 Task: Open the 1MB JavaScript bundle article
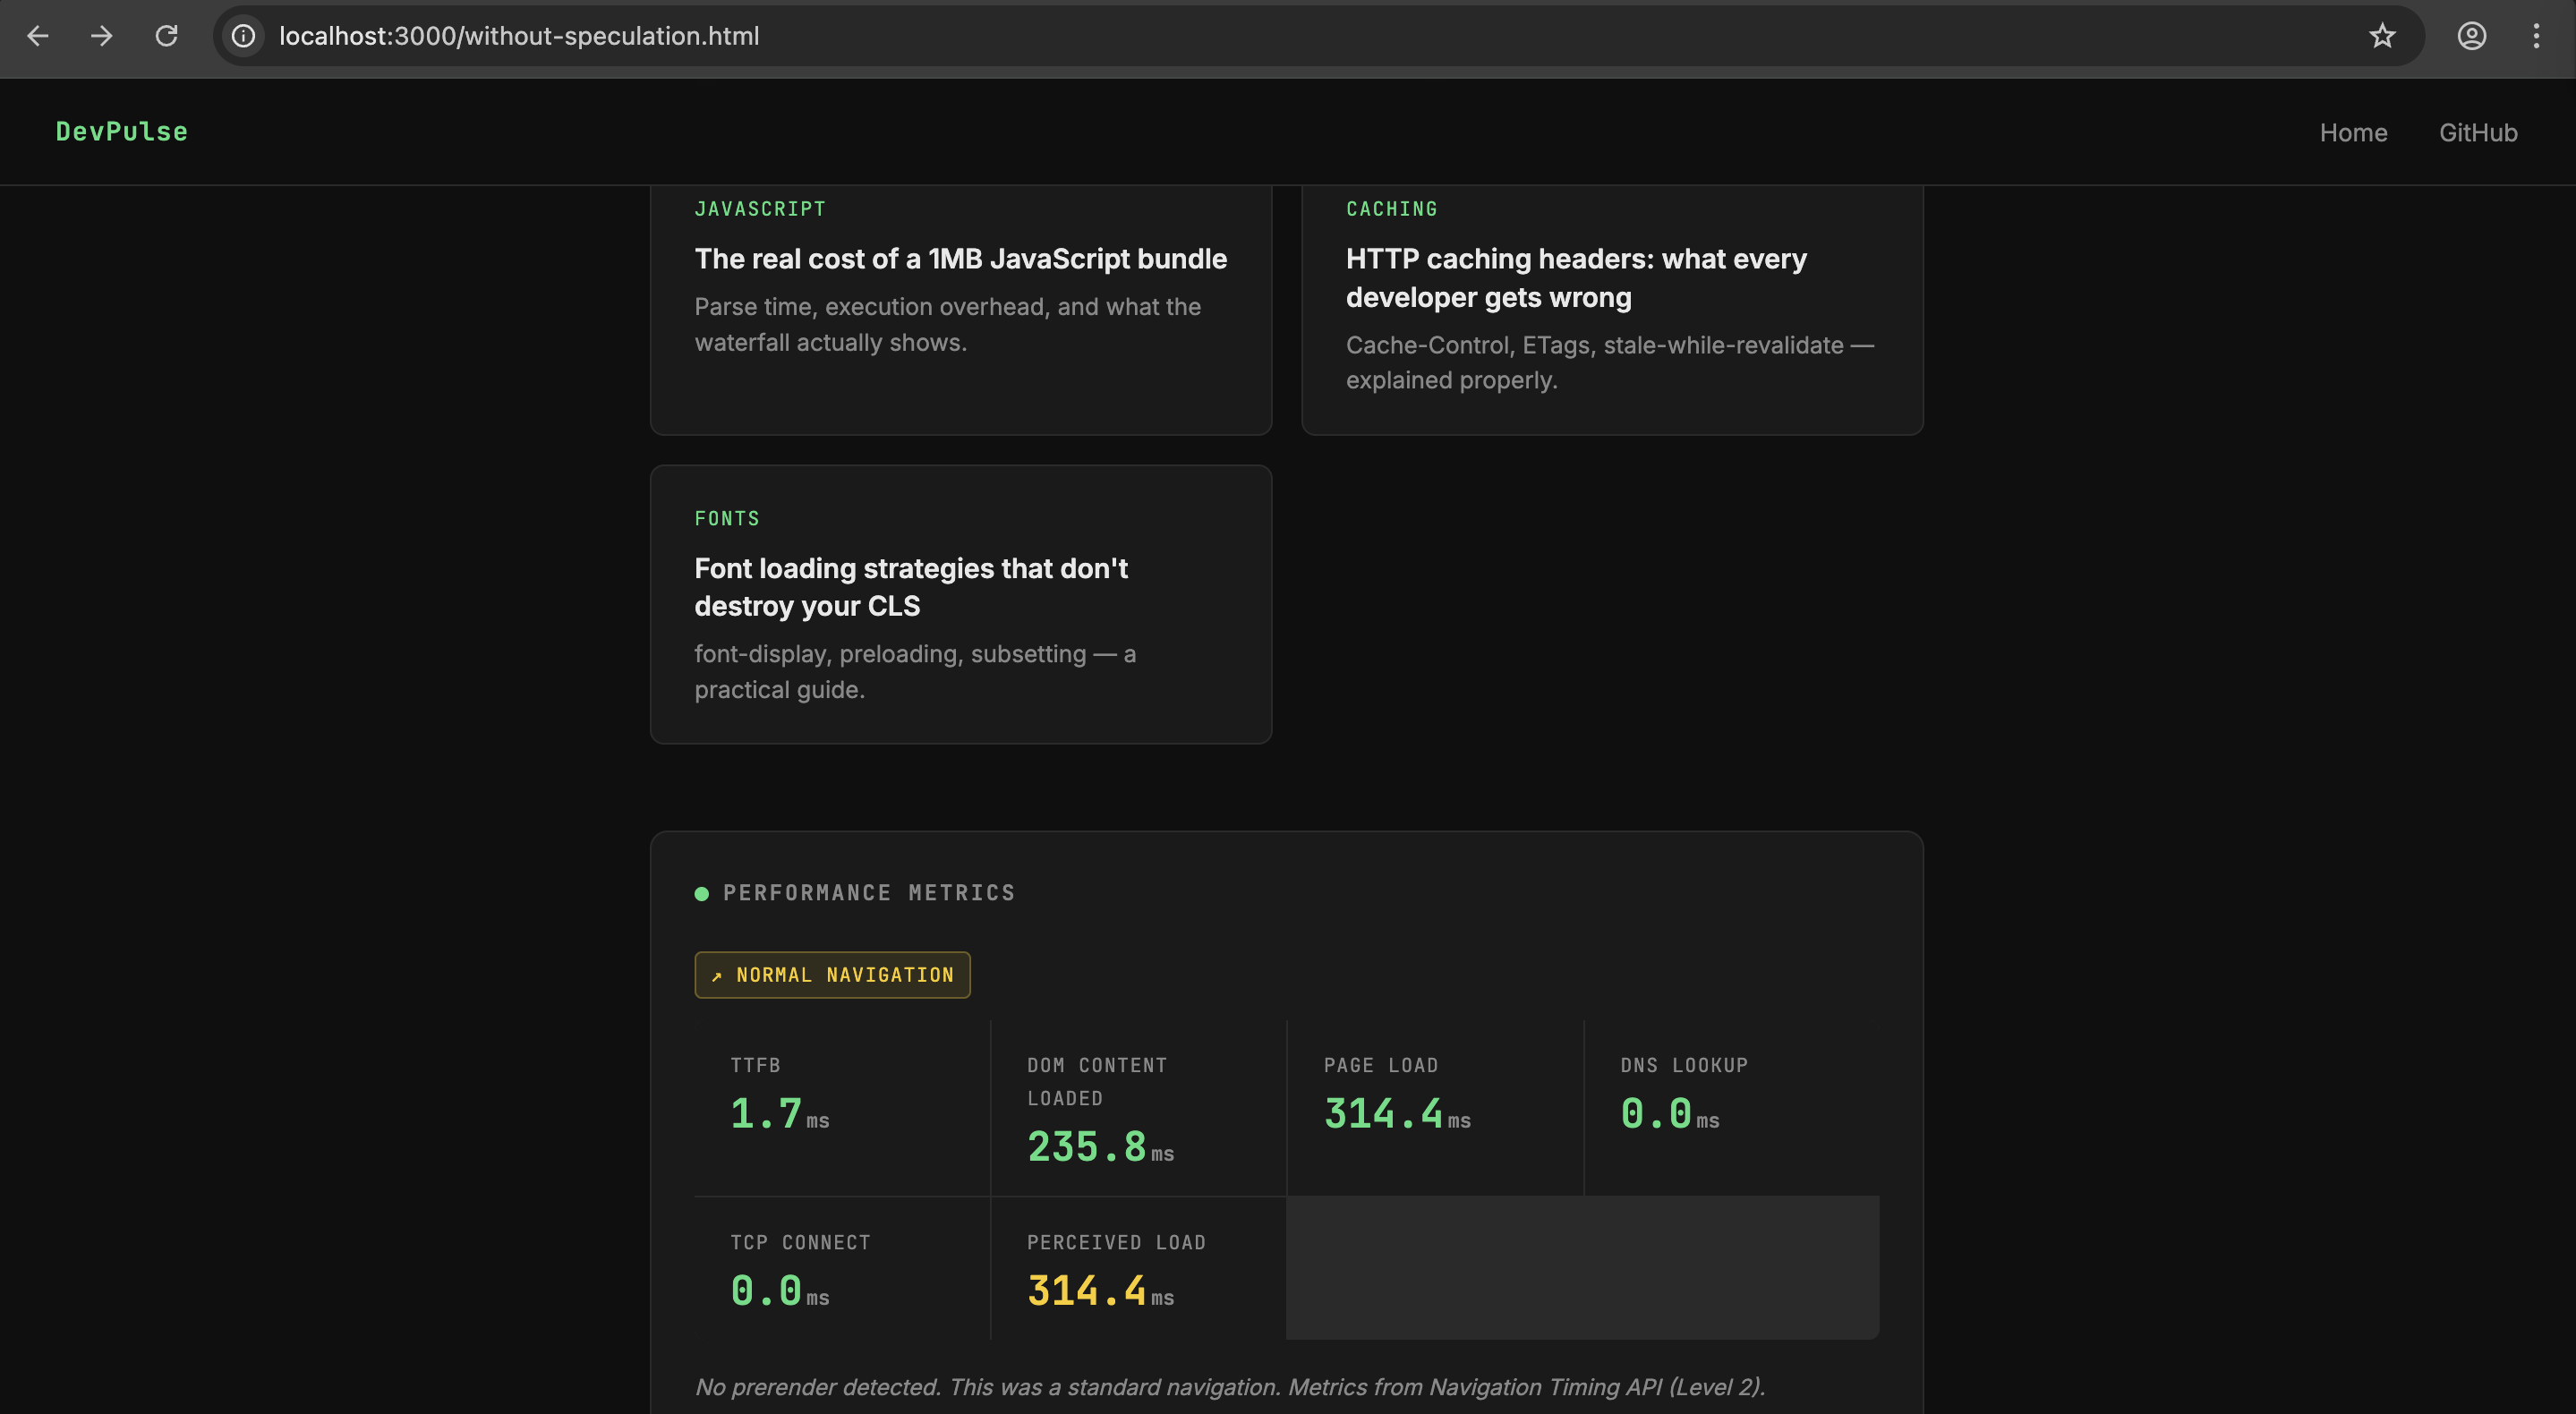point(960,259)
